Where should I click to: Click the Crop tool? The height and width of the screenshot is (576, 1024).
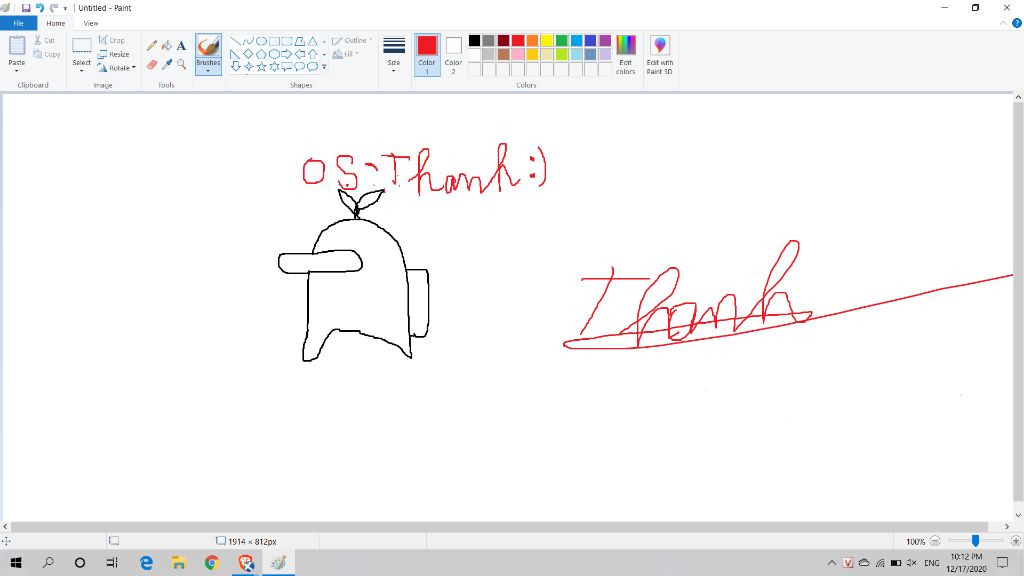[112, 40]
